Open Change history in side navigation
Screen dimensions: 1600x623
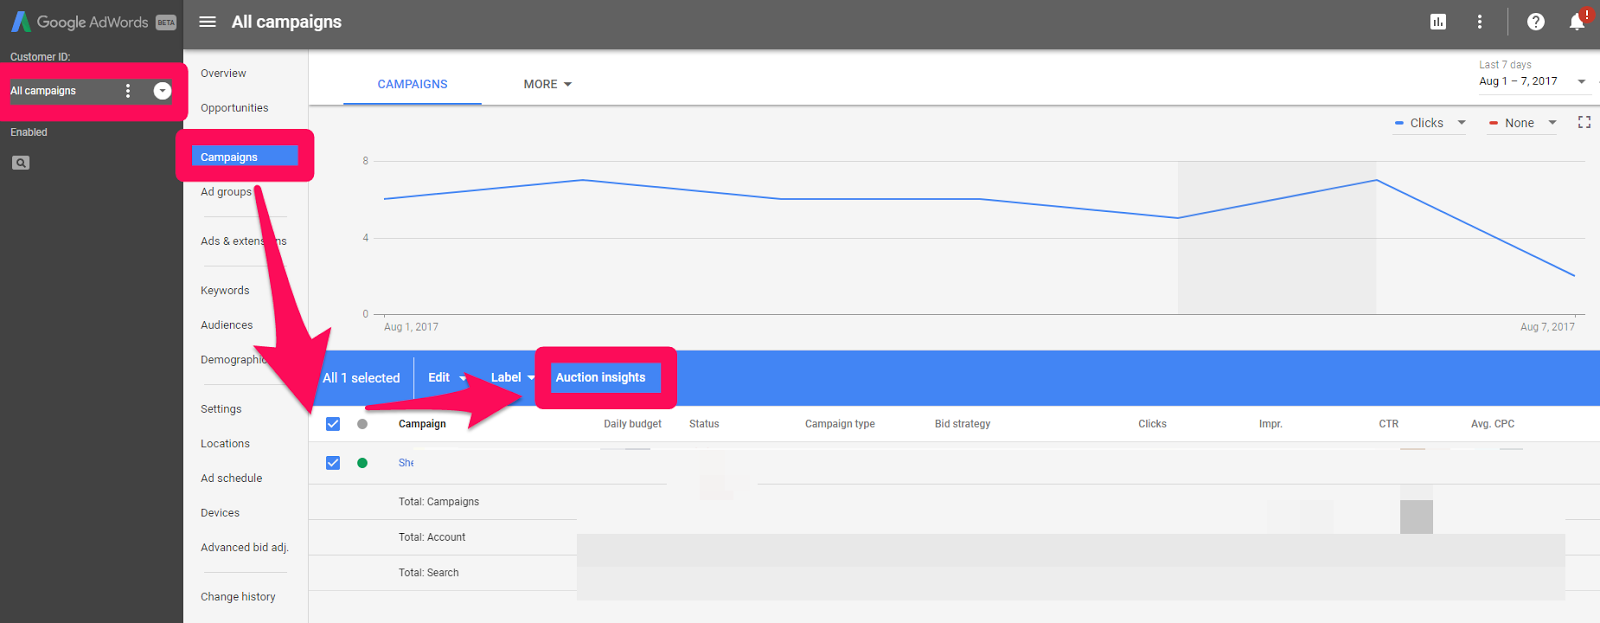point(238,597)
